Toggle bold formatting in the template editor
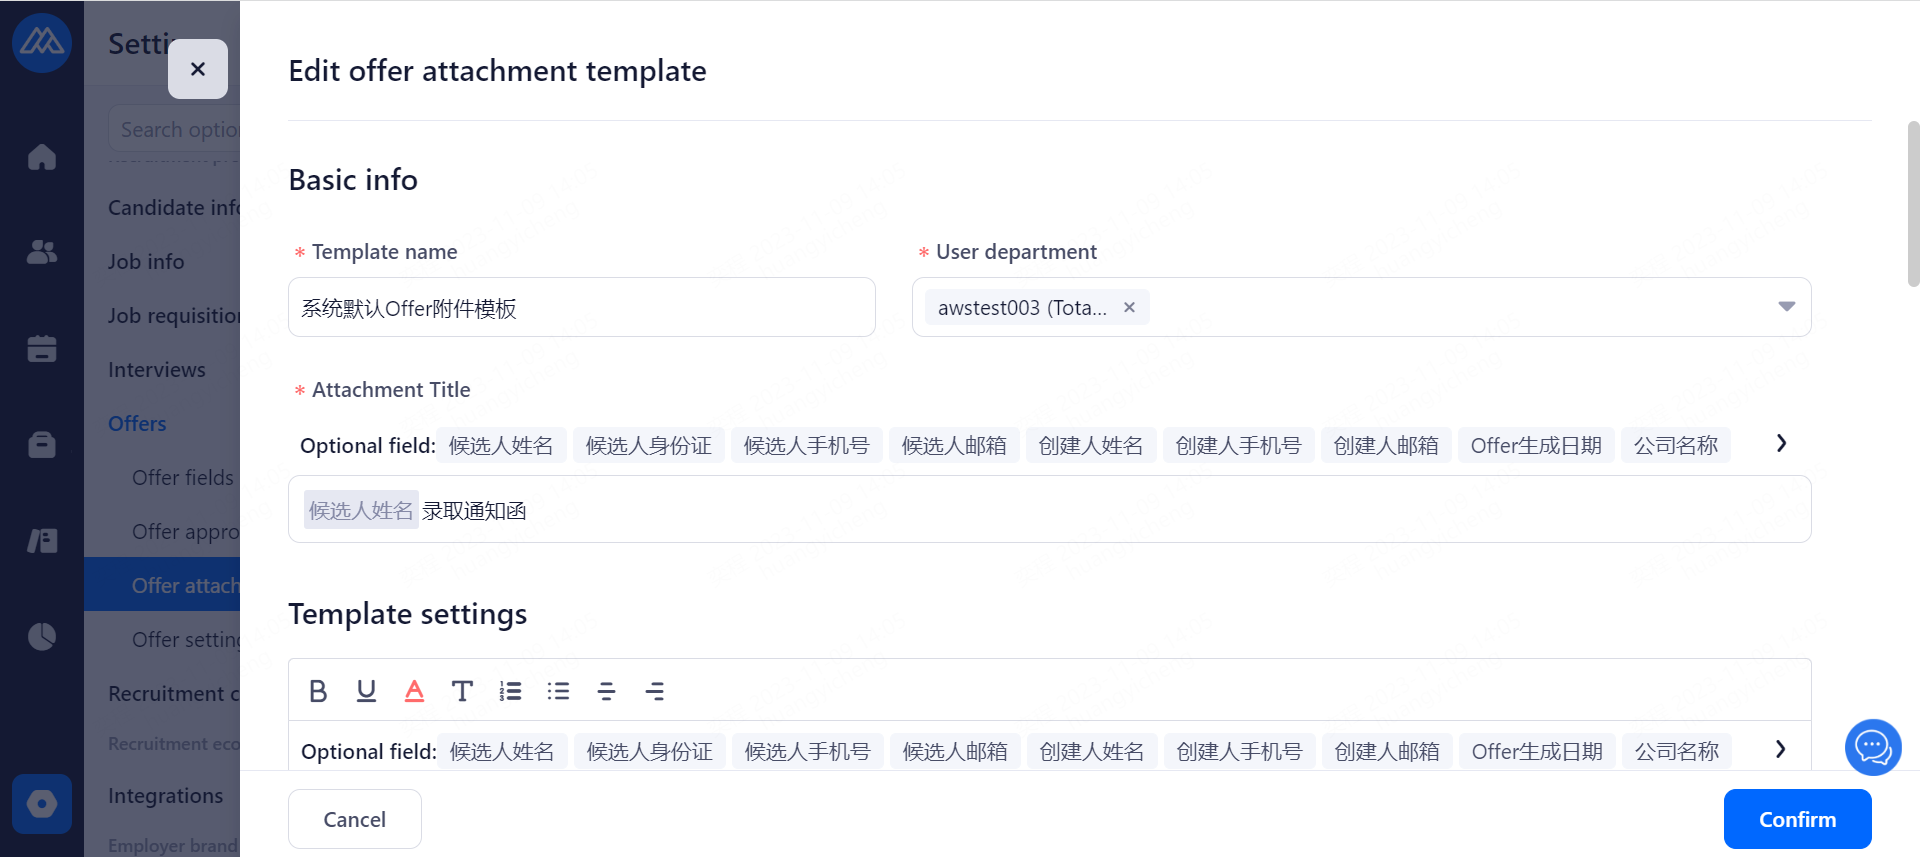The width and height of the screenshot is (1920, 857). [x=318, y=691]
